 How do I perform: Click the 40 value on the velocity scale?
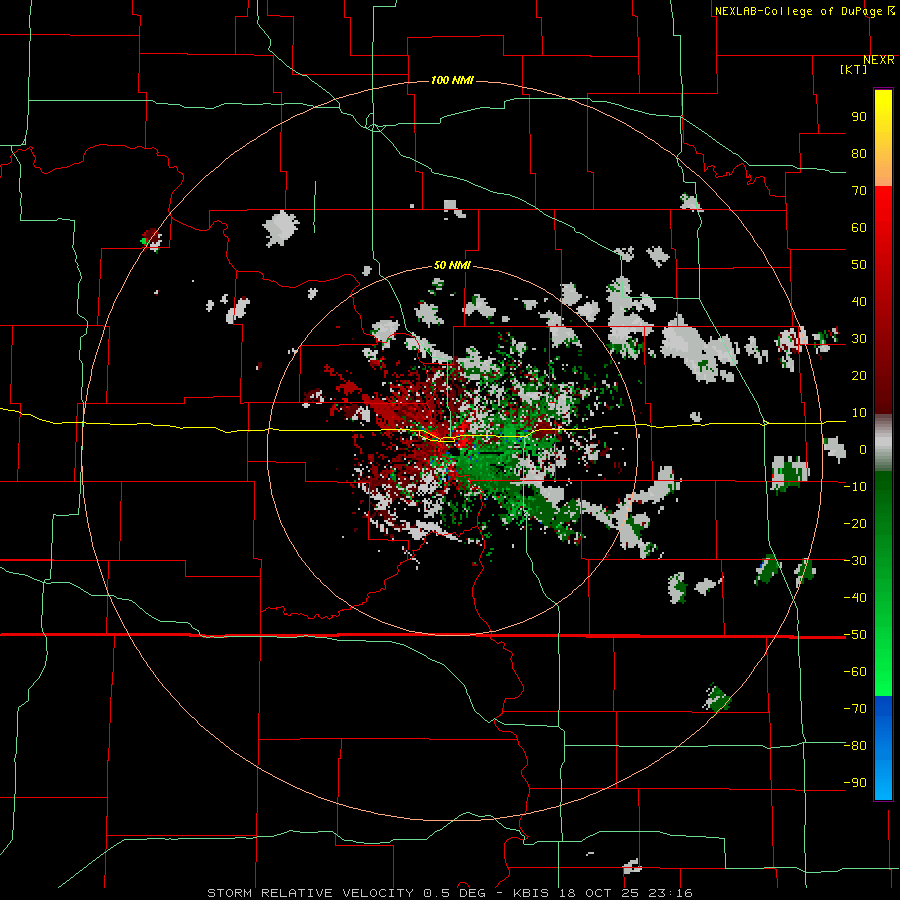click(859, 301)
